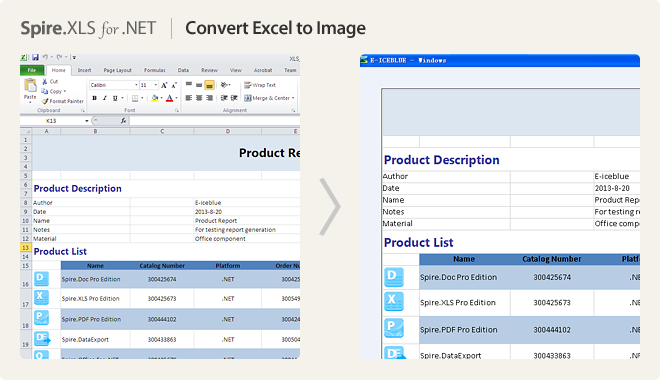Image resolution: width=660 pixels, height=380 pixels.
Task: Click the Spire.Doc D product icon
Action: 41,279
